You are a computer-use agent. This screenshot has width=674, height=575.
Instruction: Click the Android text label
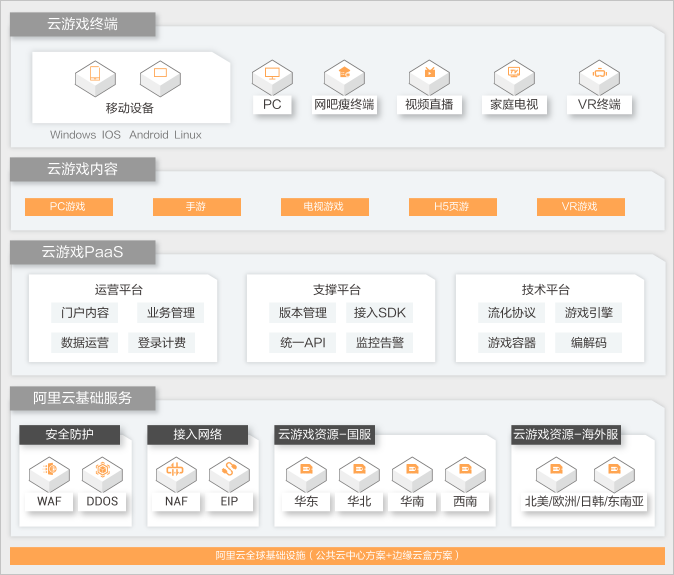pos(149,135)
